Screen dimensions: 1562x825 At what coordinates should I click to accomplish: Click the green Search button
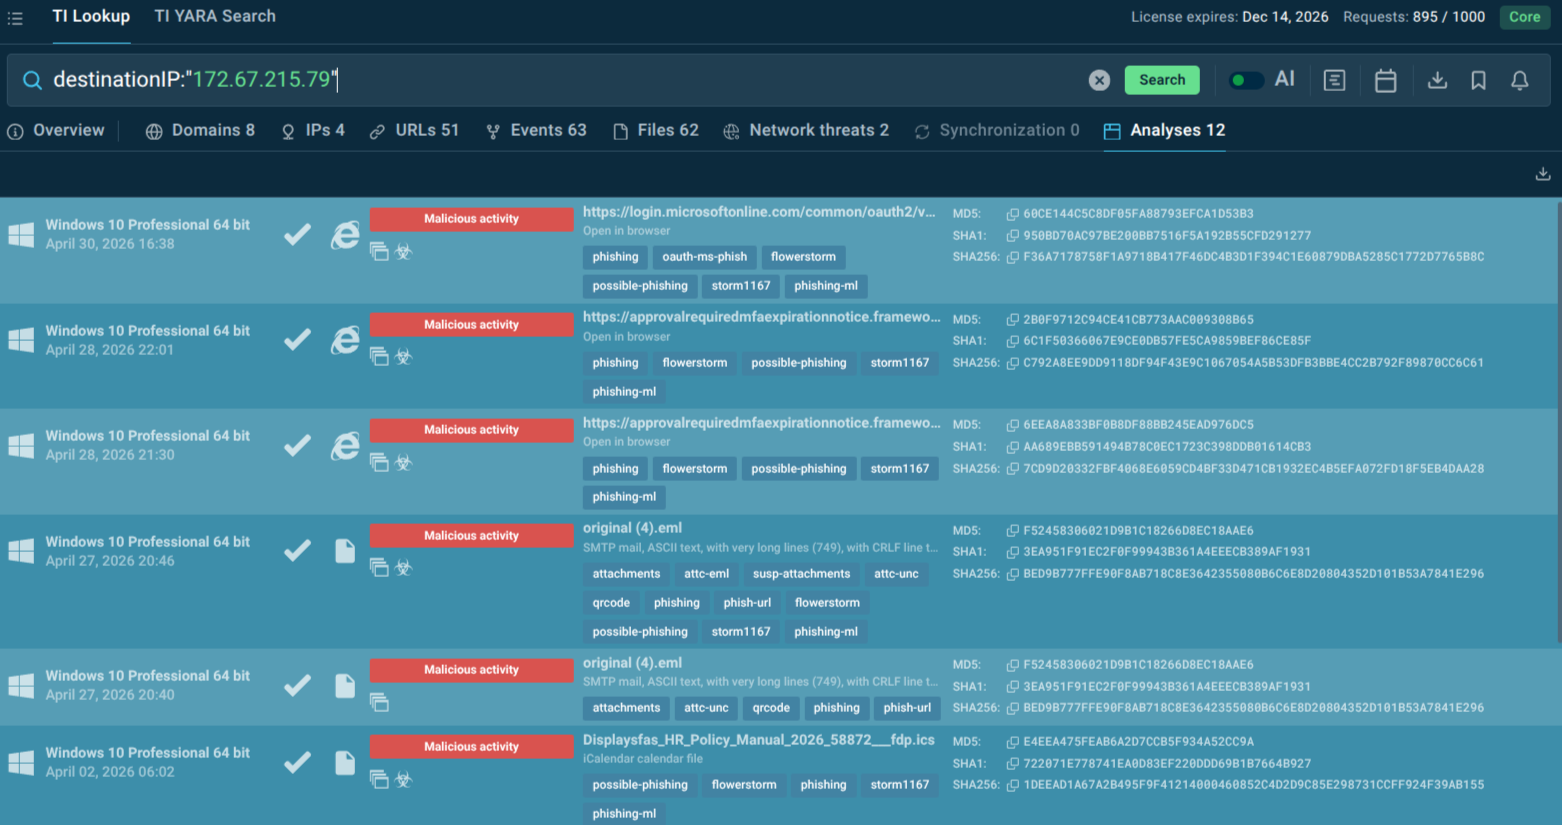1162,80
